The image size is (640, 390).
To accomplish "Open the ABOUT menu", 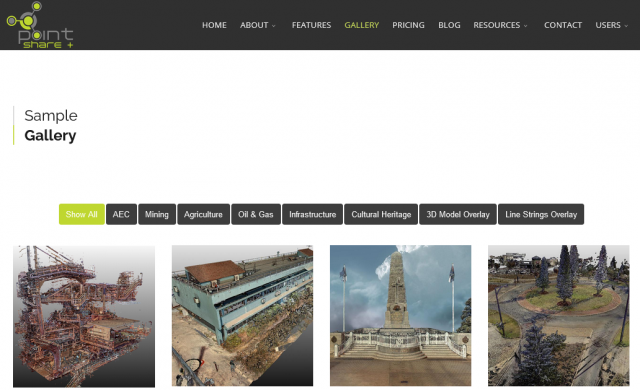I will [x=254, y=25].
